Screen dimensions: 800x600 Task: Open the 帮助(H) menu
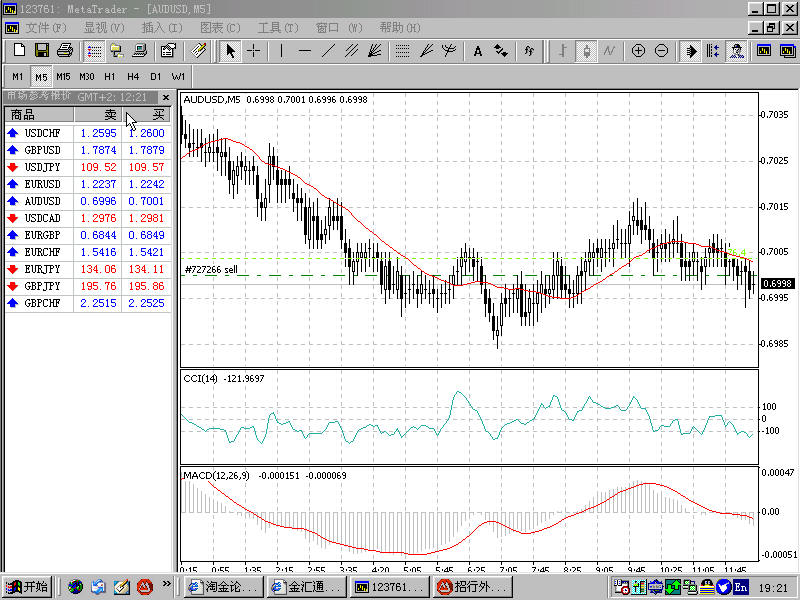tap(400, 28)
